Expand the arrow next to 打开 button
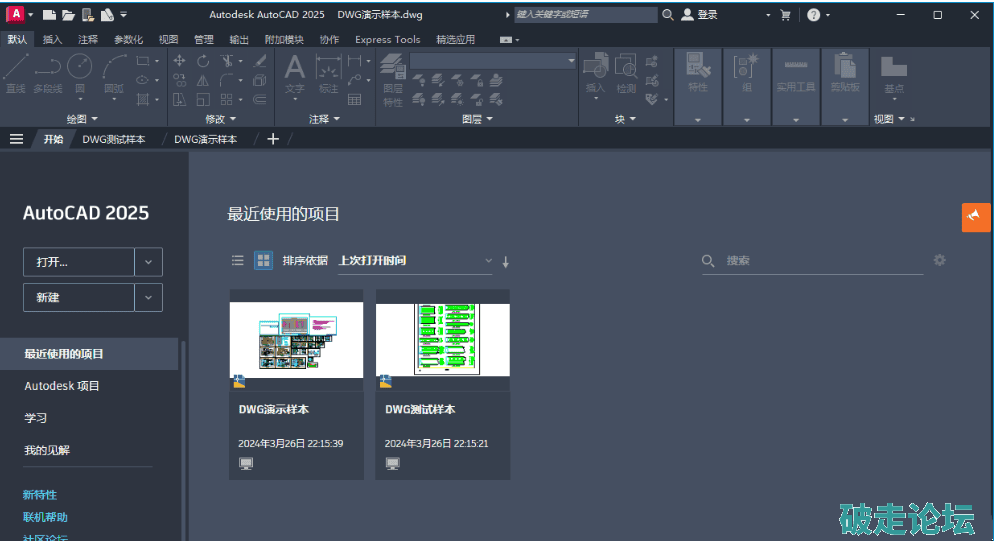This screenshot has width=994, height=541. pos(148,262)
